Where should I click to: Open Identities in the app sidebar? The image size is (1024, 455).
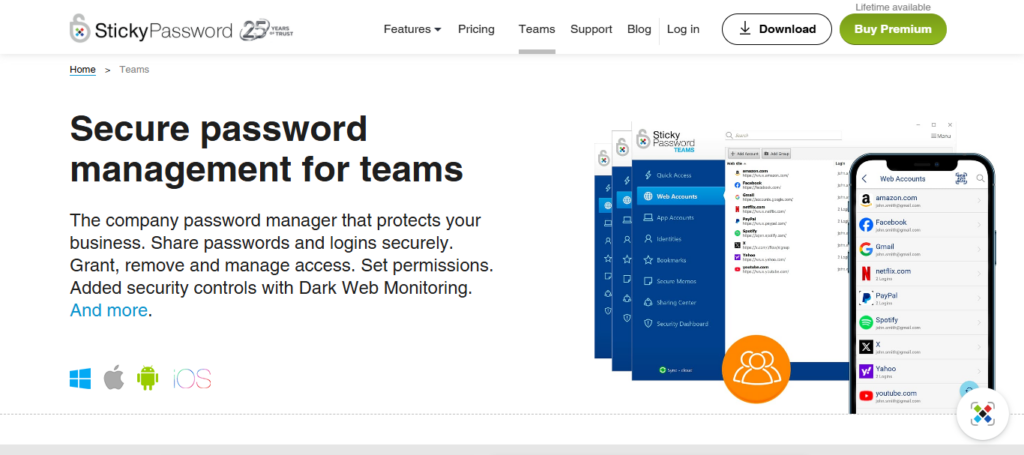pyautogui.click(x=663, y=239)
